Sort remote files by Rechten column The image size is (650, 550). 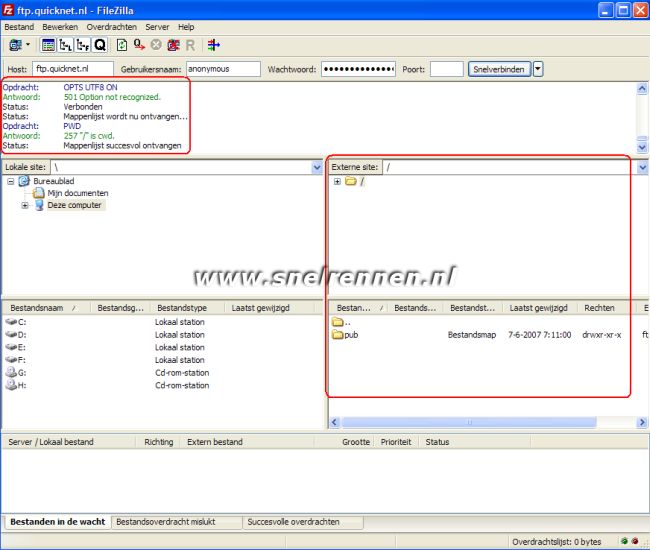coord(607,308)
